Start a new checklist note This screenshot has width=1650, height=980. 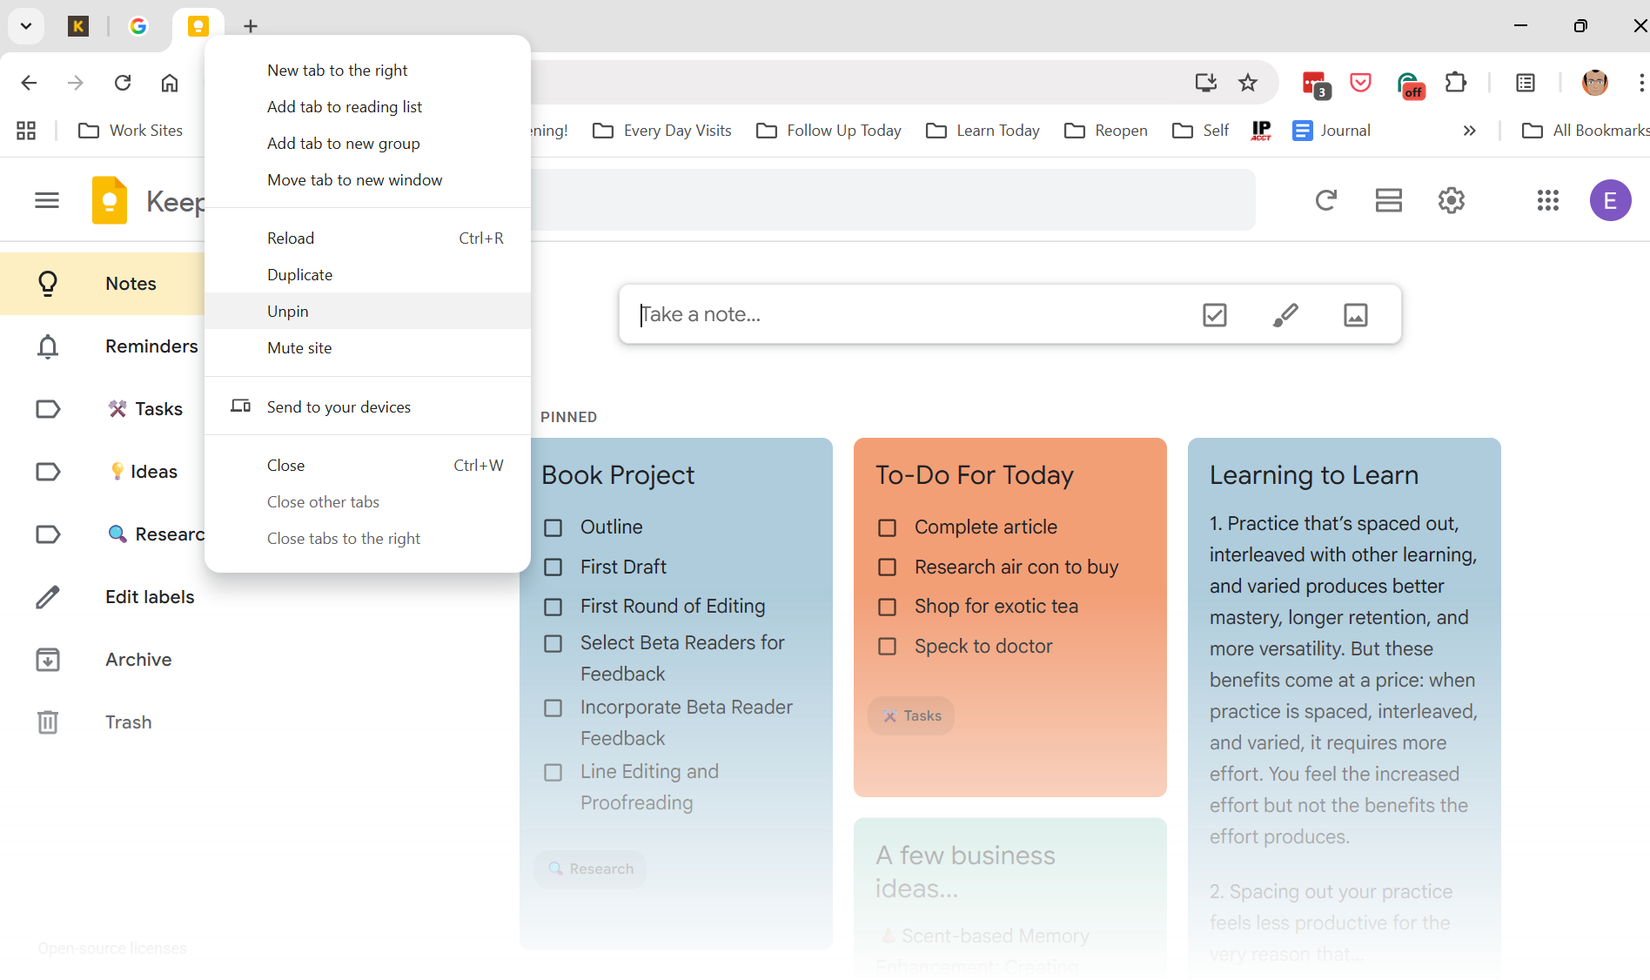click(1214, 314)
